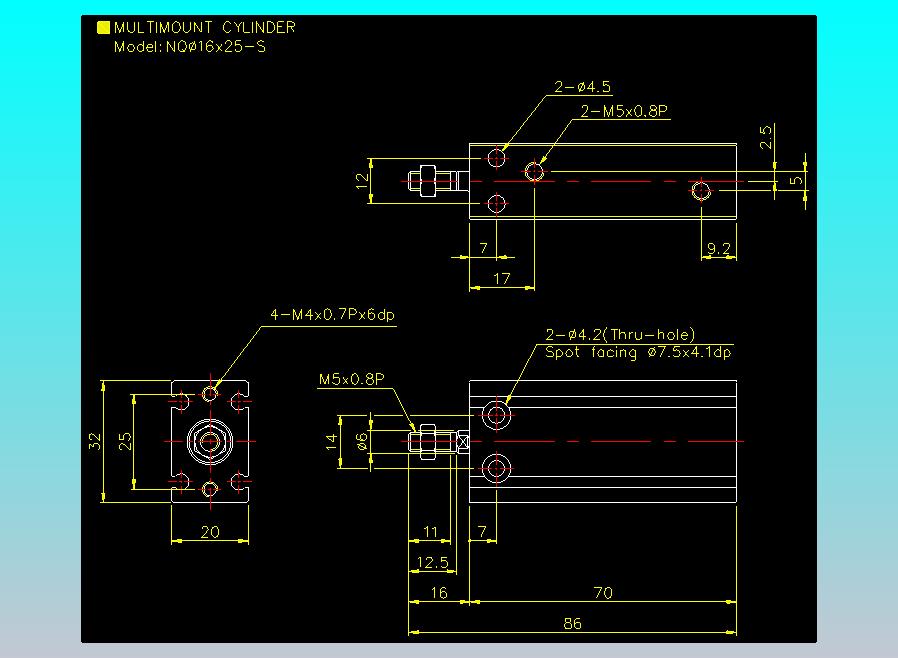This screenshot has height=658, width=898.
Task: Click the 25 hole spacing dimension
Action: (x=125, y=442)
